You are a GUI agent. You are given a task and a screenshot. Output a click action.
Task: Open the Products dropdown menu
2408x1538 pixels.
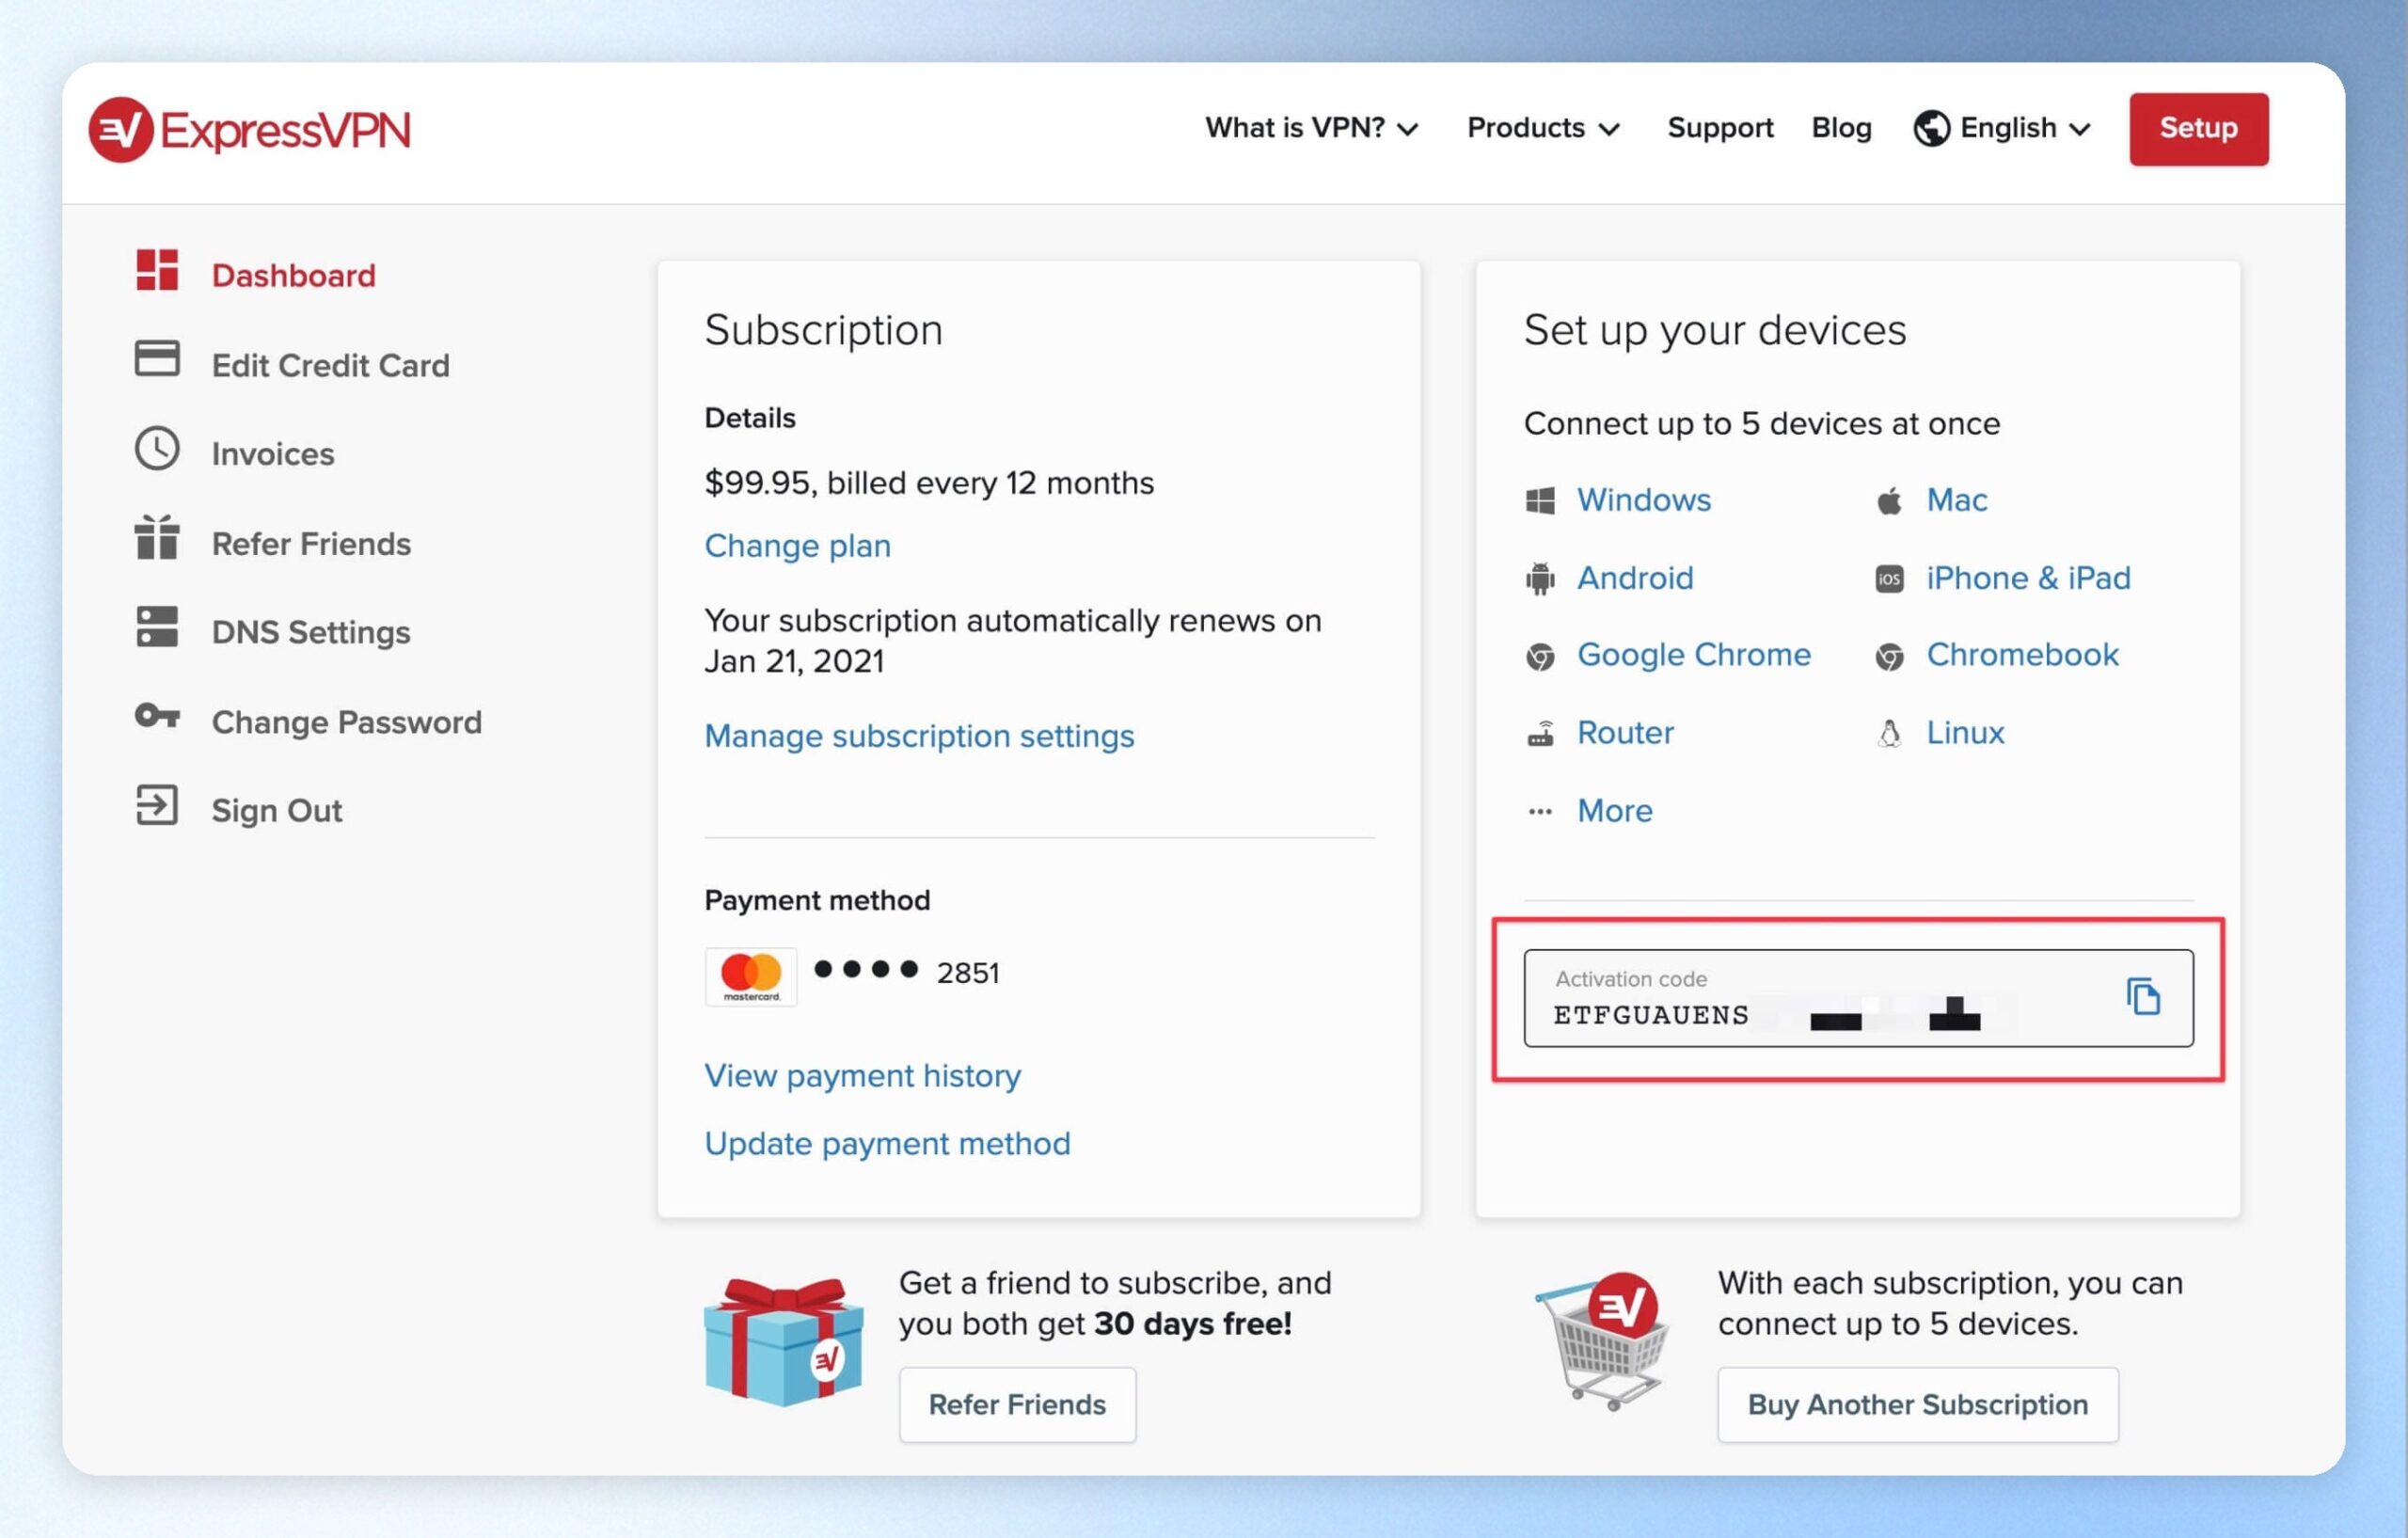(1543, 128)
